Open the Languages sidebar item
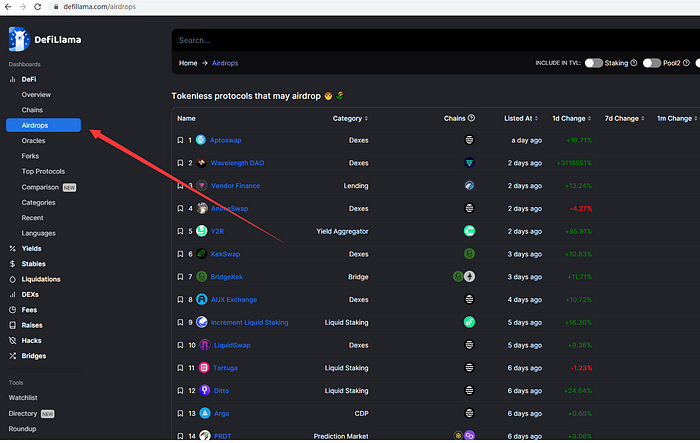Image resolution: width=700 pixels, height=443 pixels. (38, 233)
